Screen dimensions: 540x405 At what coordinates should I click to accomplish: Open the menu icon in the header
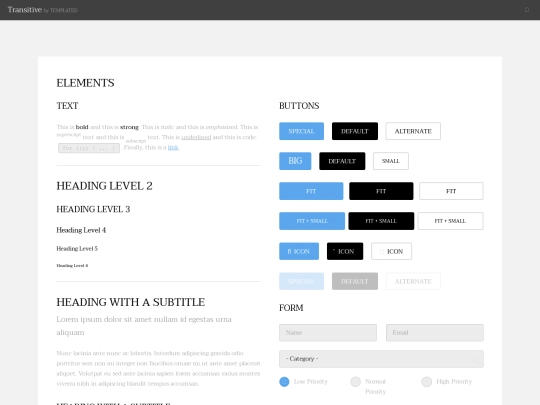click(x=527, y=10)
